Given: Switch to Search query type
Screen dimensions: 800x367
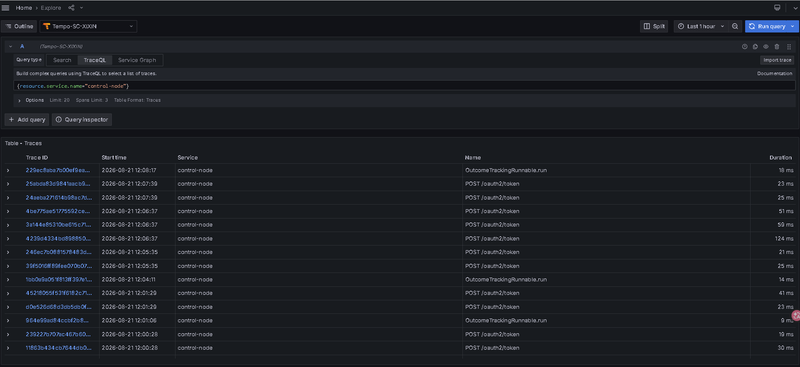Looking at the screenshot, I should click(62, 60).
